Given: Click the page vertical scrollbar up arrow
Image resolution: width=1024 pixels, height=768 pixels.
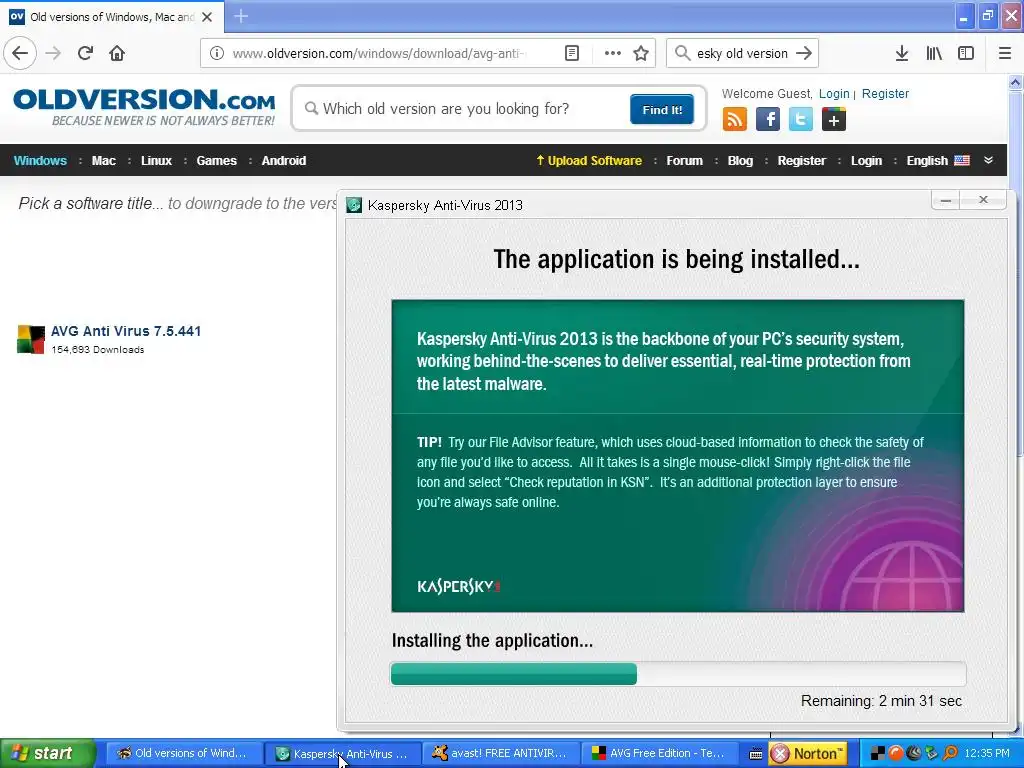Looking at the screenshot, I should coord(1016,82).
